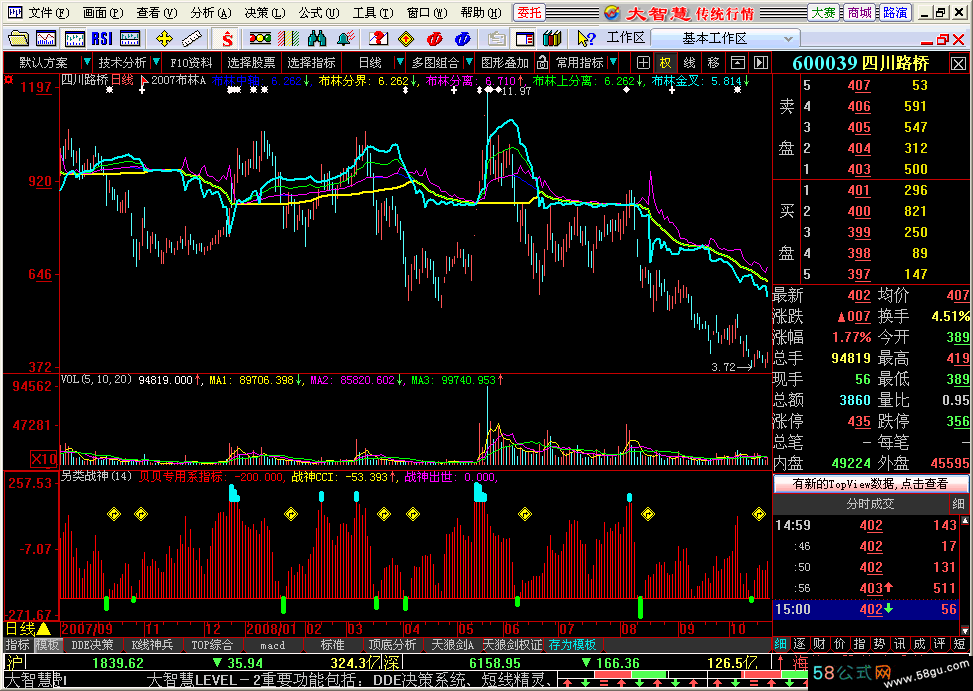Click the 选择指标 button

coord(311,63)
